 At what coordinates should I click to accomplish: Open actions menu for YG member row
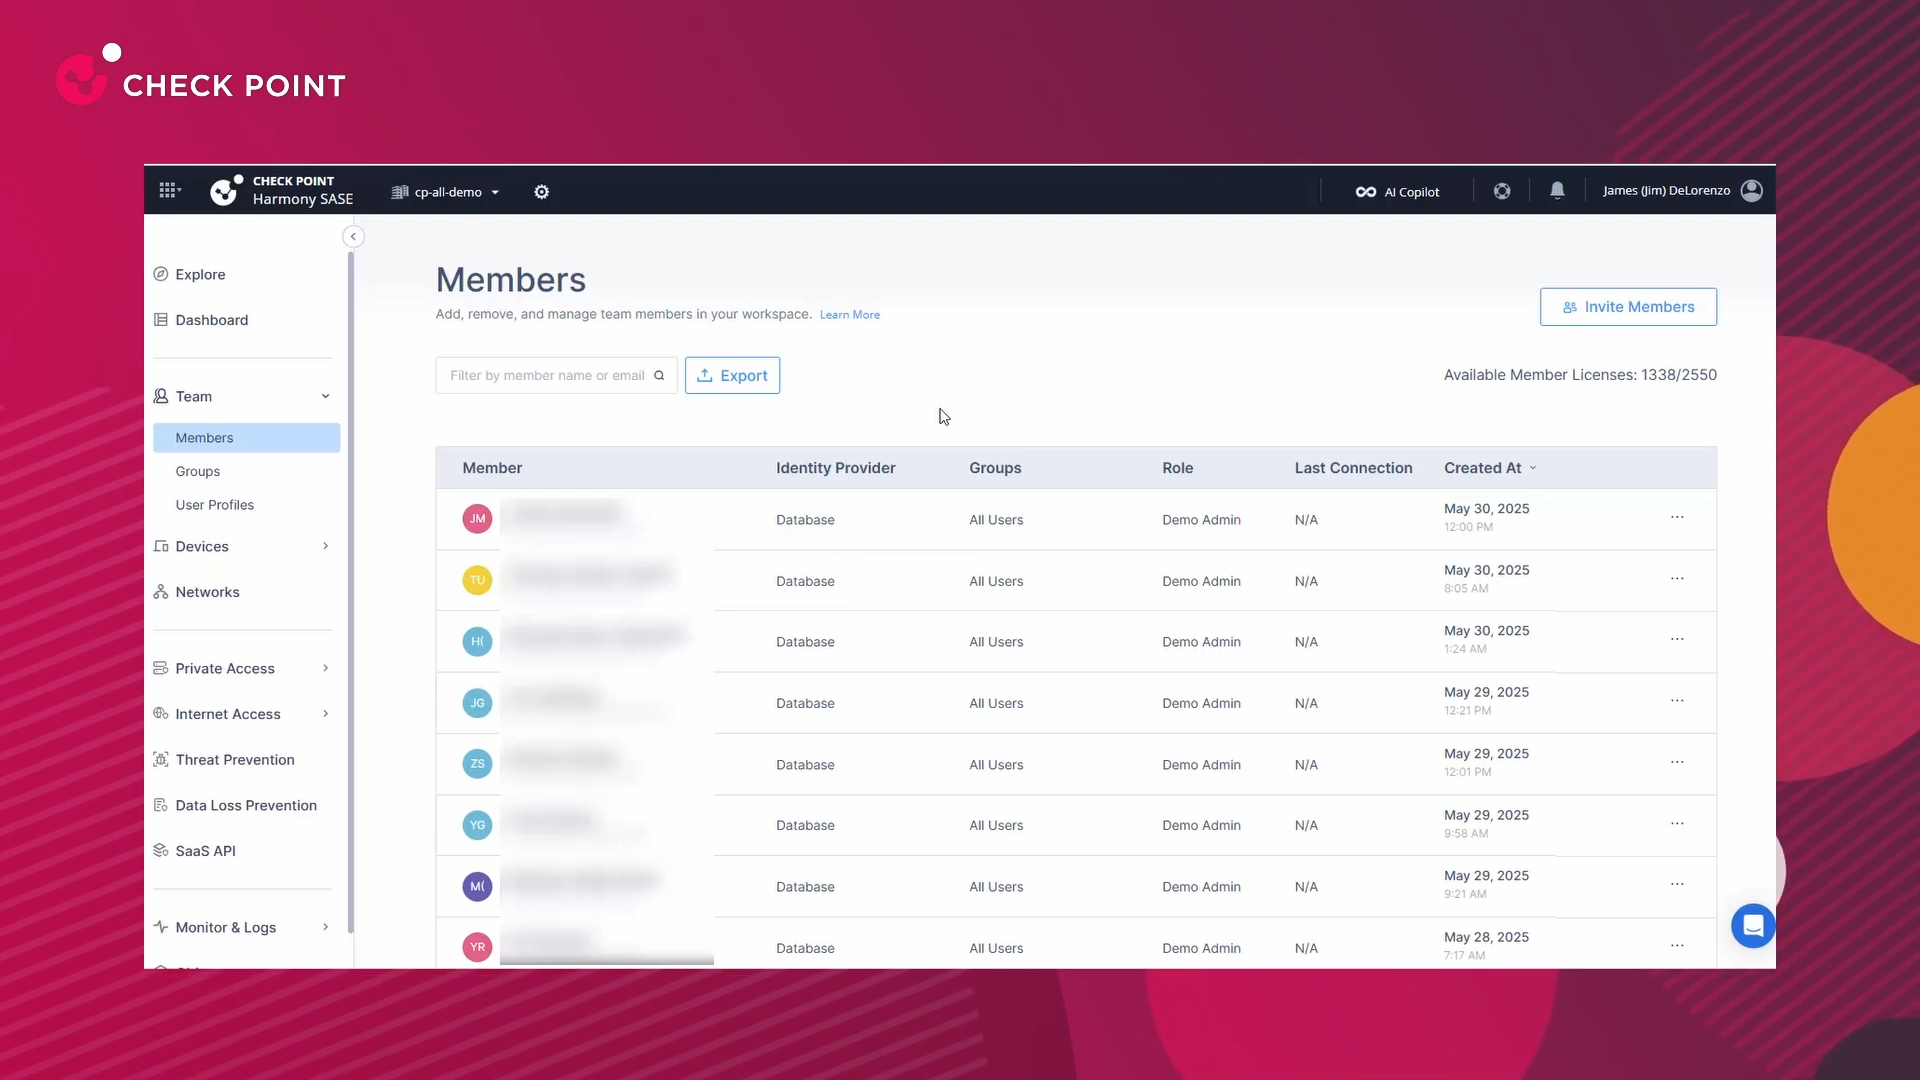point(1677,824)
